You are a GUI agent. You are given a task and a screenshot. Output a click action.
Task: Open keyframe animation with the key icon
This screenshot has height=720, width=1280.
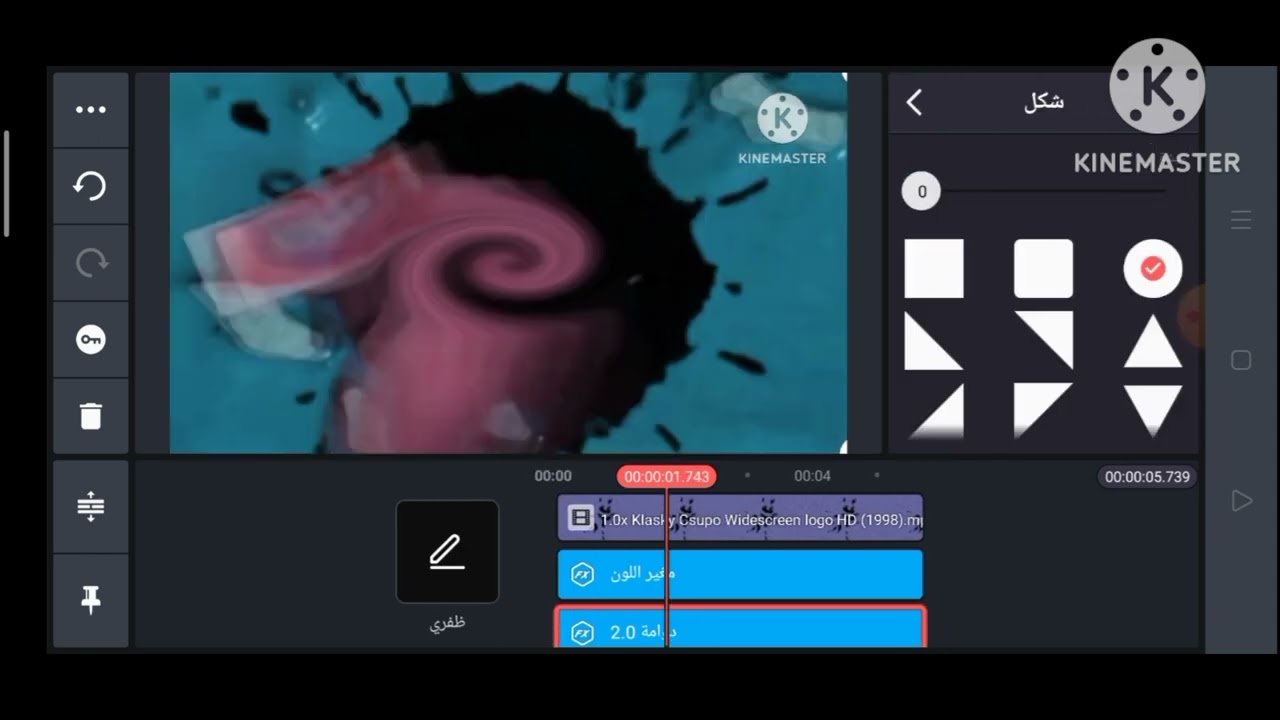point(91,340)
